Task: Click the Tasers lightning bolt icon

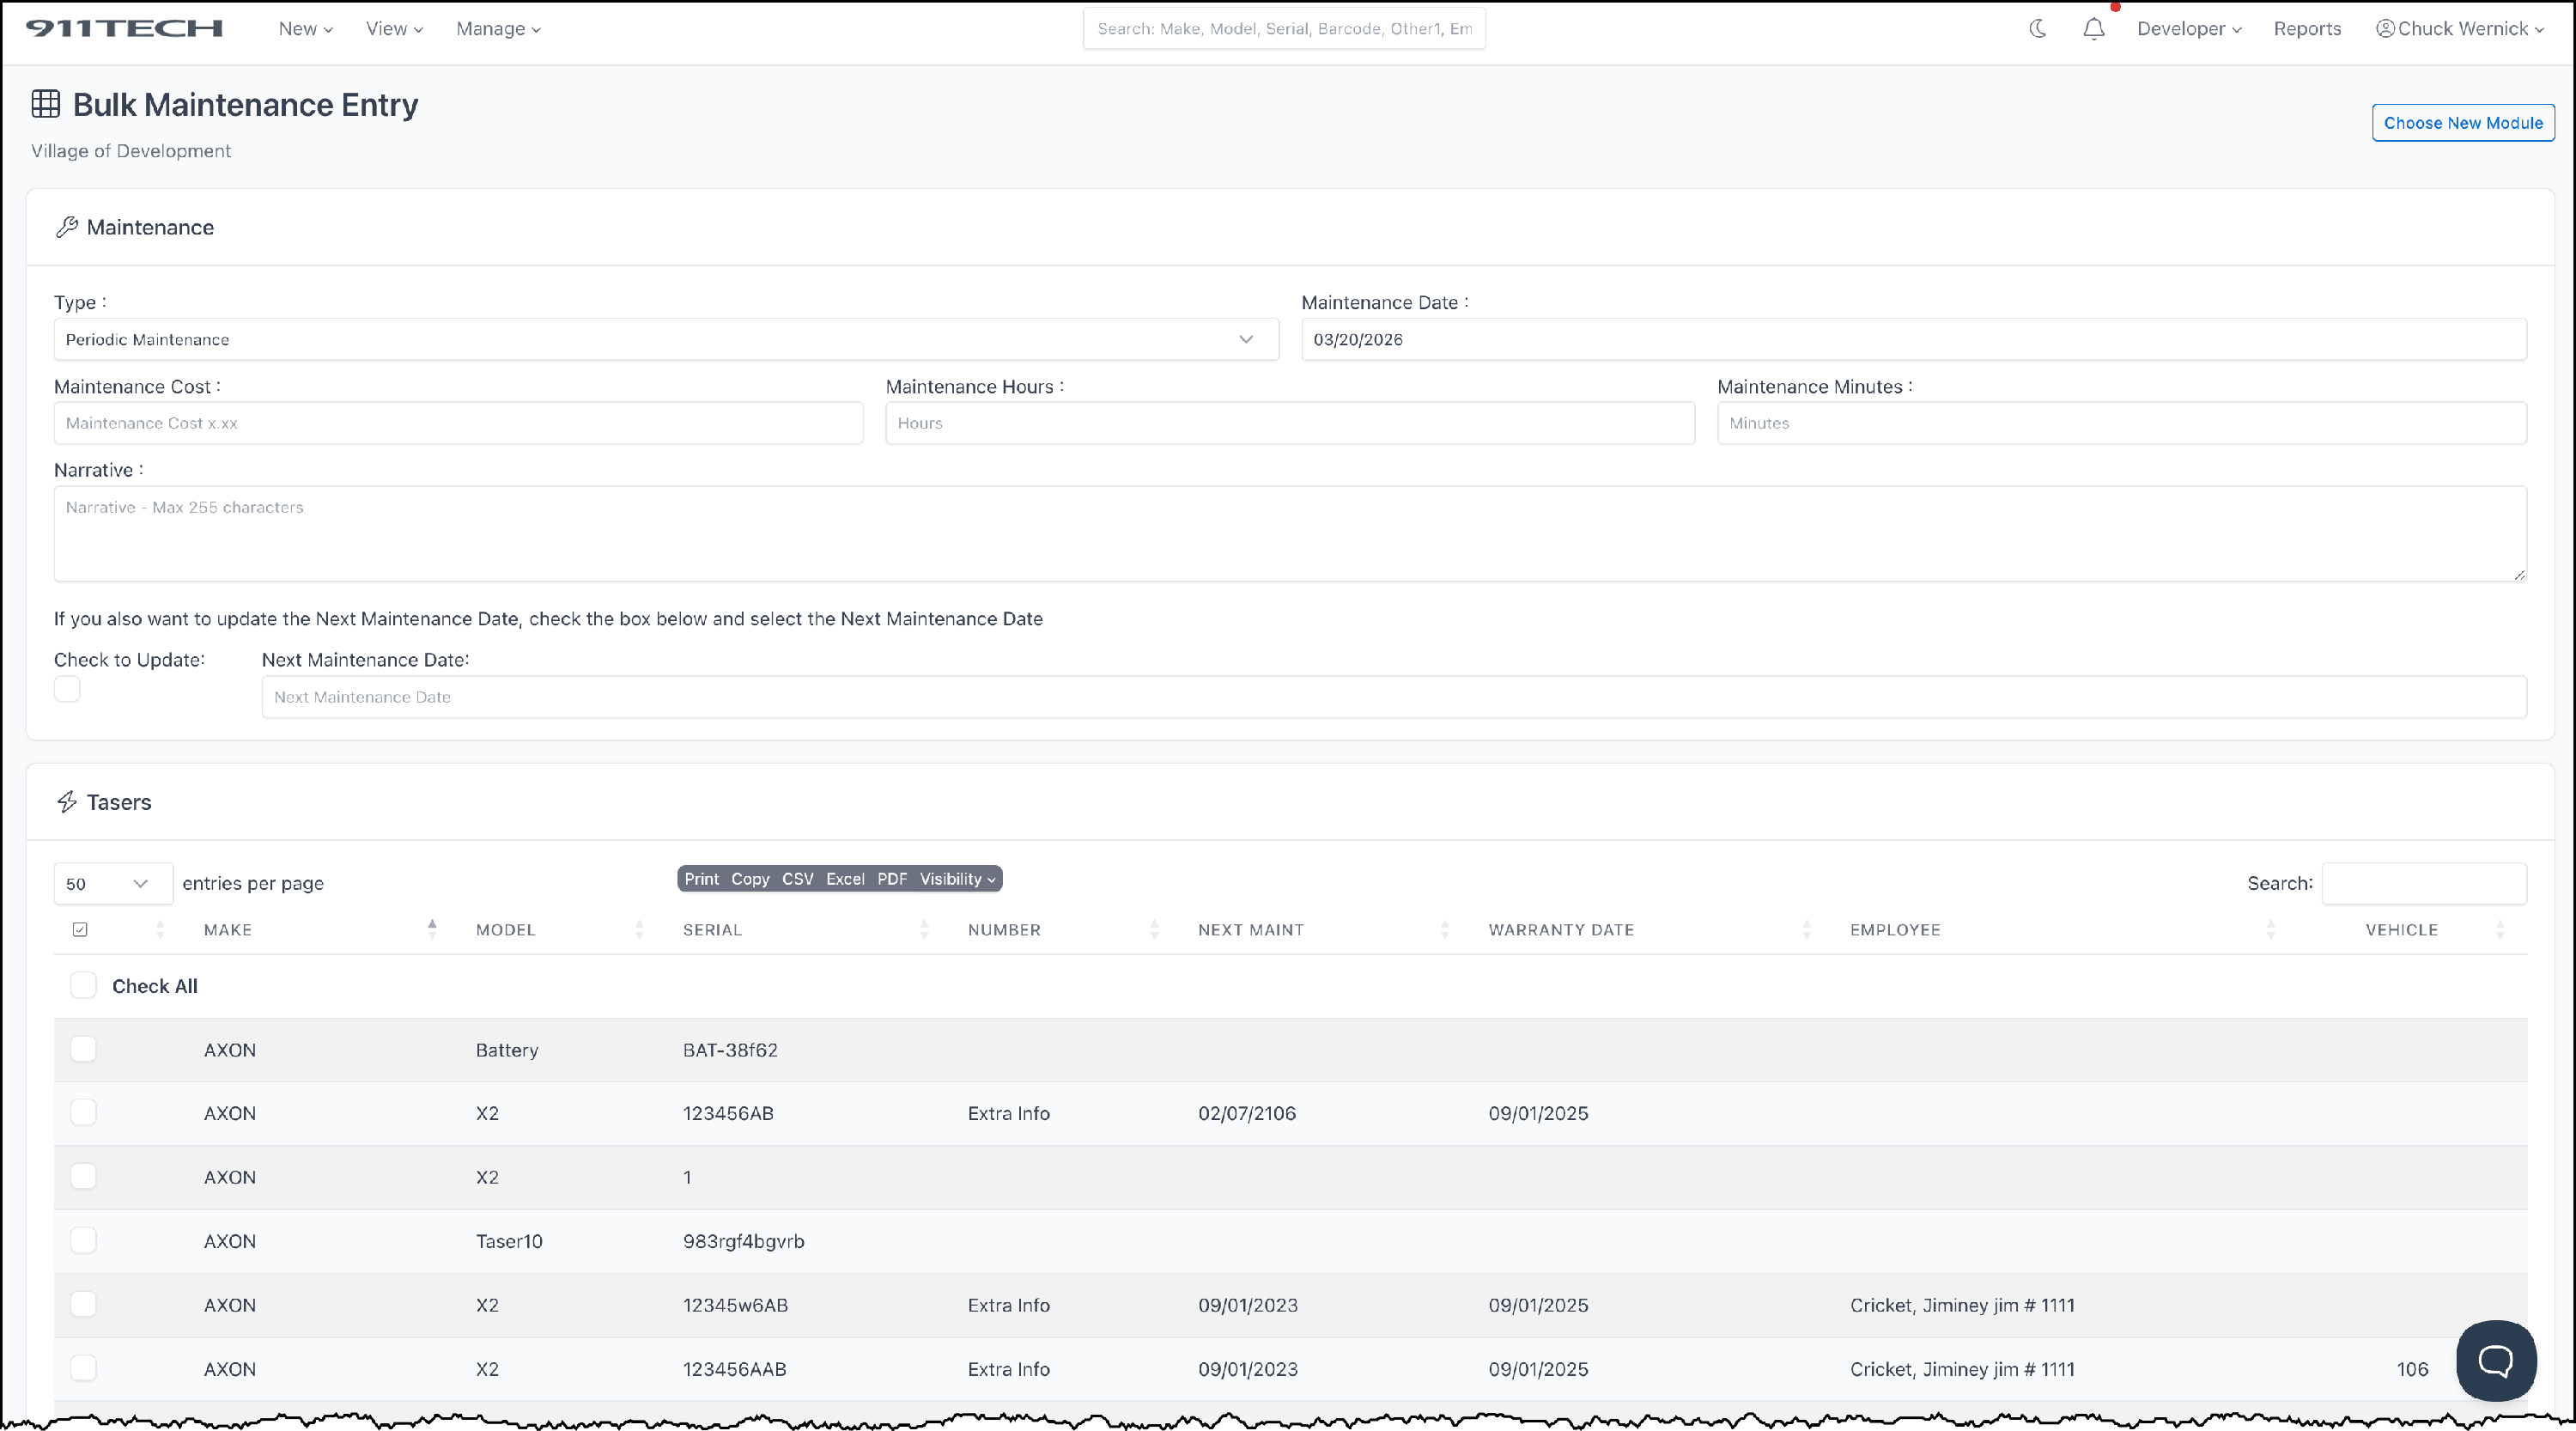Action: pos(67,802)
